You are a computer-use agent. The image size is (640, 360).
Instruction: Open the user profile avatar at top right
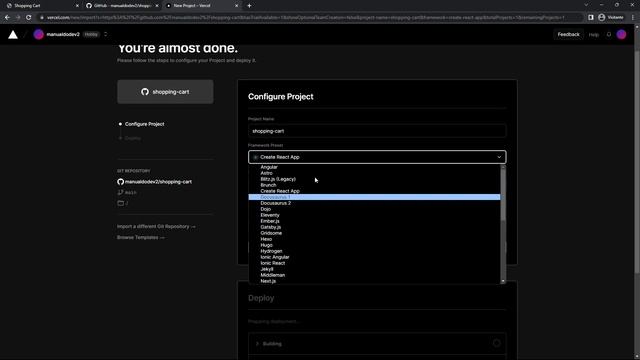pyautogui.click(x=621, y=35)
